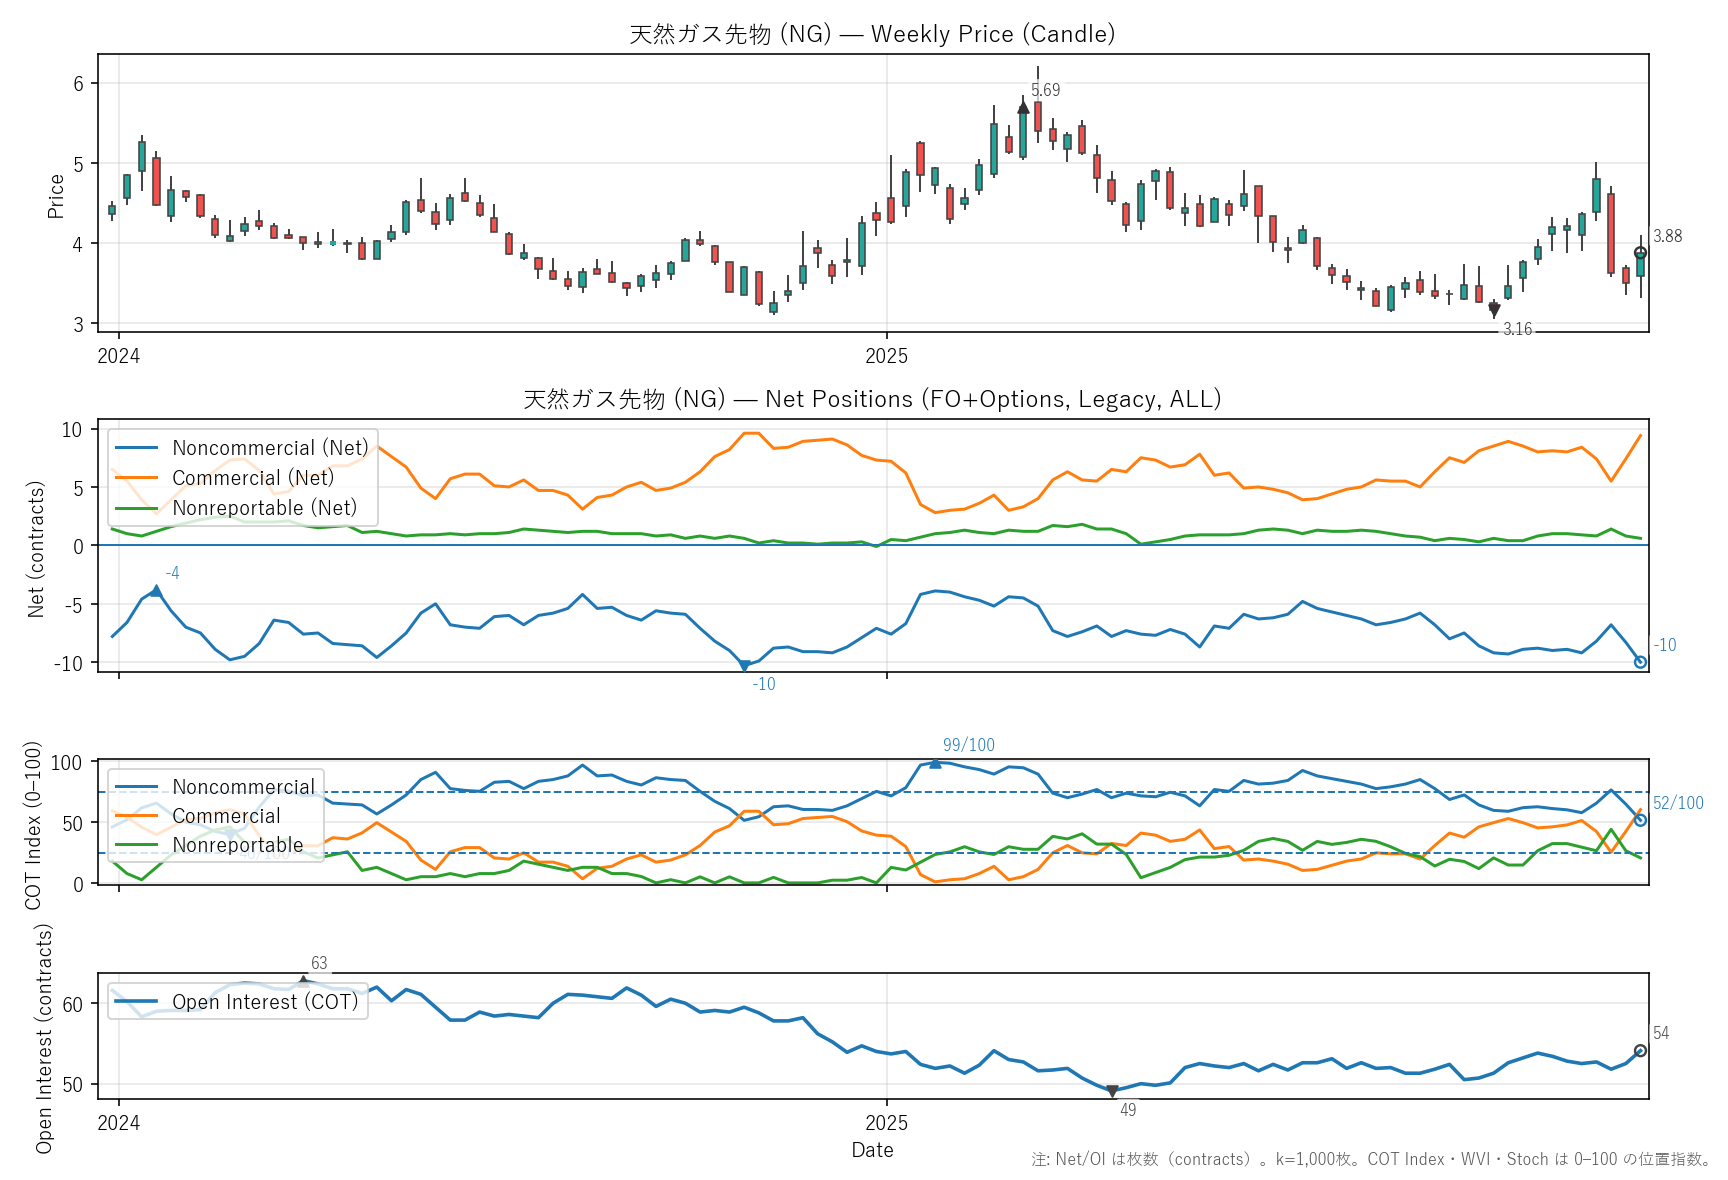Click the latest net position circle at -10
This screenshot has height=1180, width=1728.
click(x=1640, y=662)
